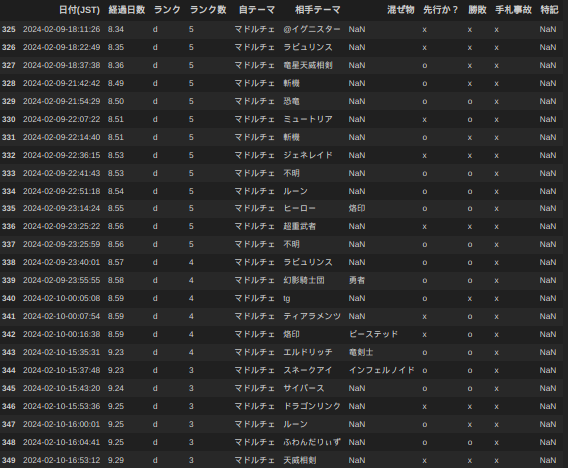Select the 幻影騎士団 opponent theme cell

tap(304, 280)
